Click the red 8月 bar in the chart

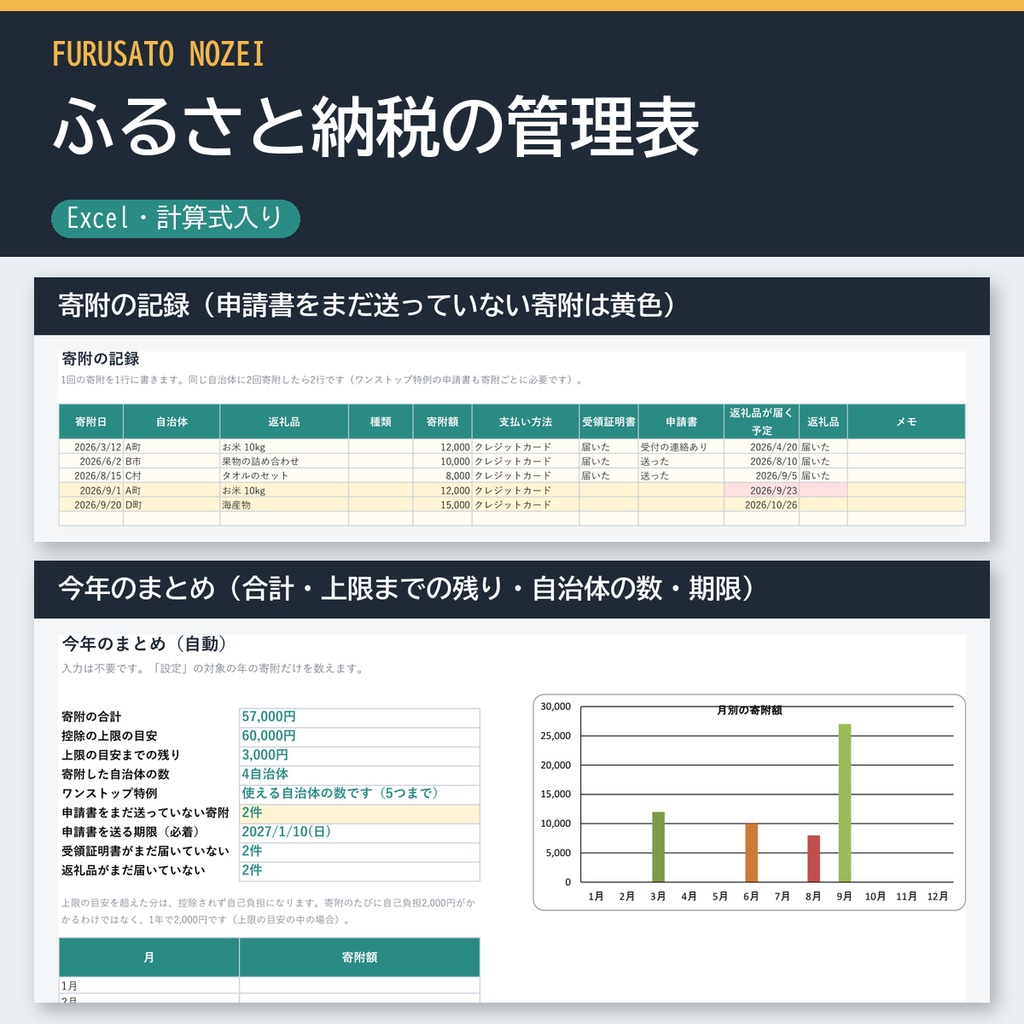pos(814,859)
